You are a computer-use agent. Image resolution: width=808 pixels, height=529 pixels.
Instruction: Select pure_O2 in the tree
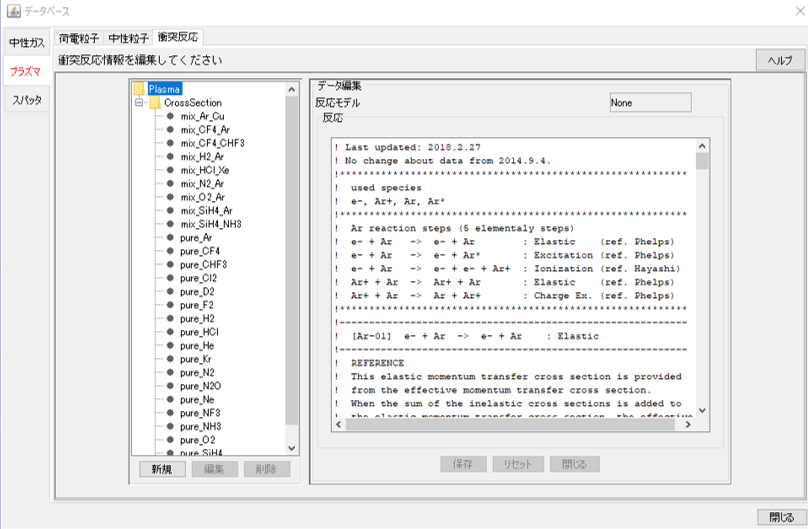pyautogui.click(x=198, y=440)
